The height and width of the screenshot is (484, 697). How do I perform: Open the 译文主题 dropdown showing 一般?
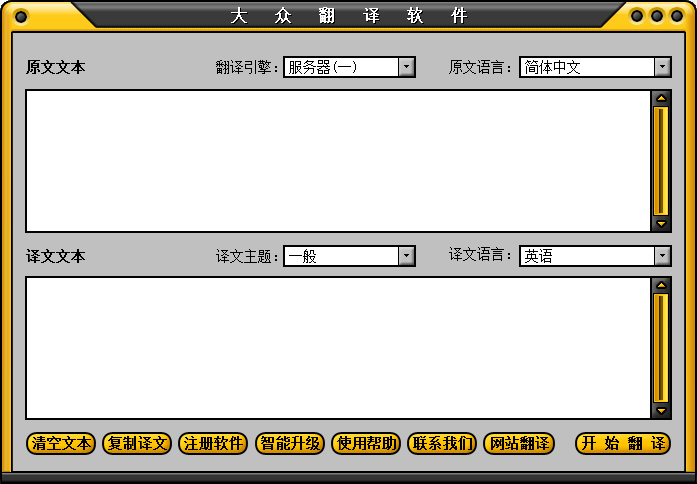point(349,256)
